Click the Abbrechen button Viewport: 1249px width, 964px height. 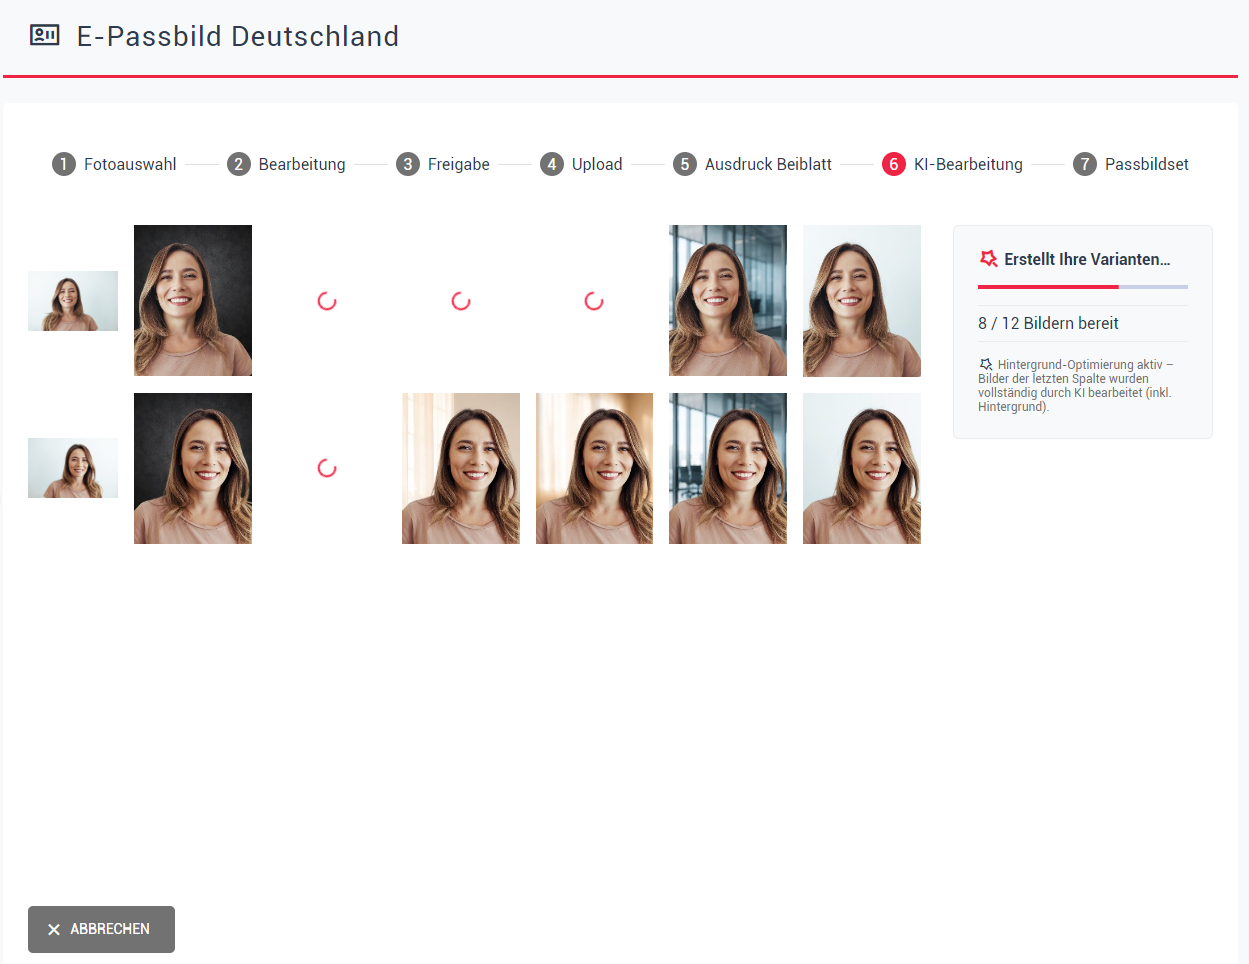pos(101,929)
